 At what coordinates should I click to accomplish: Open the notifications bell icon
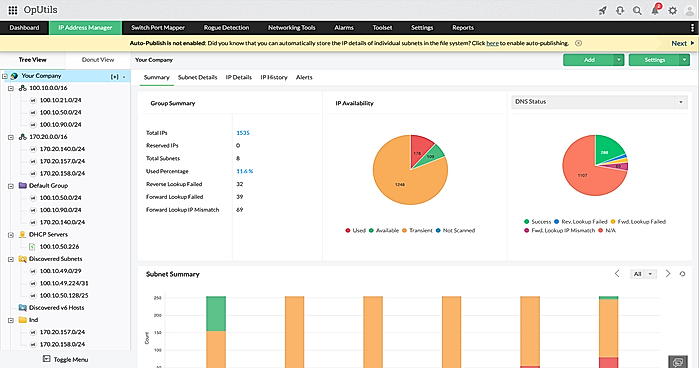tap(655, 10)
